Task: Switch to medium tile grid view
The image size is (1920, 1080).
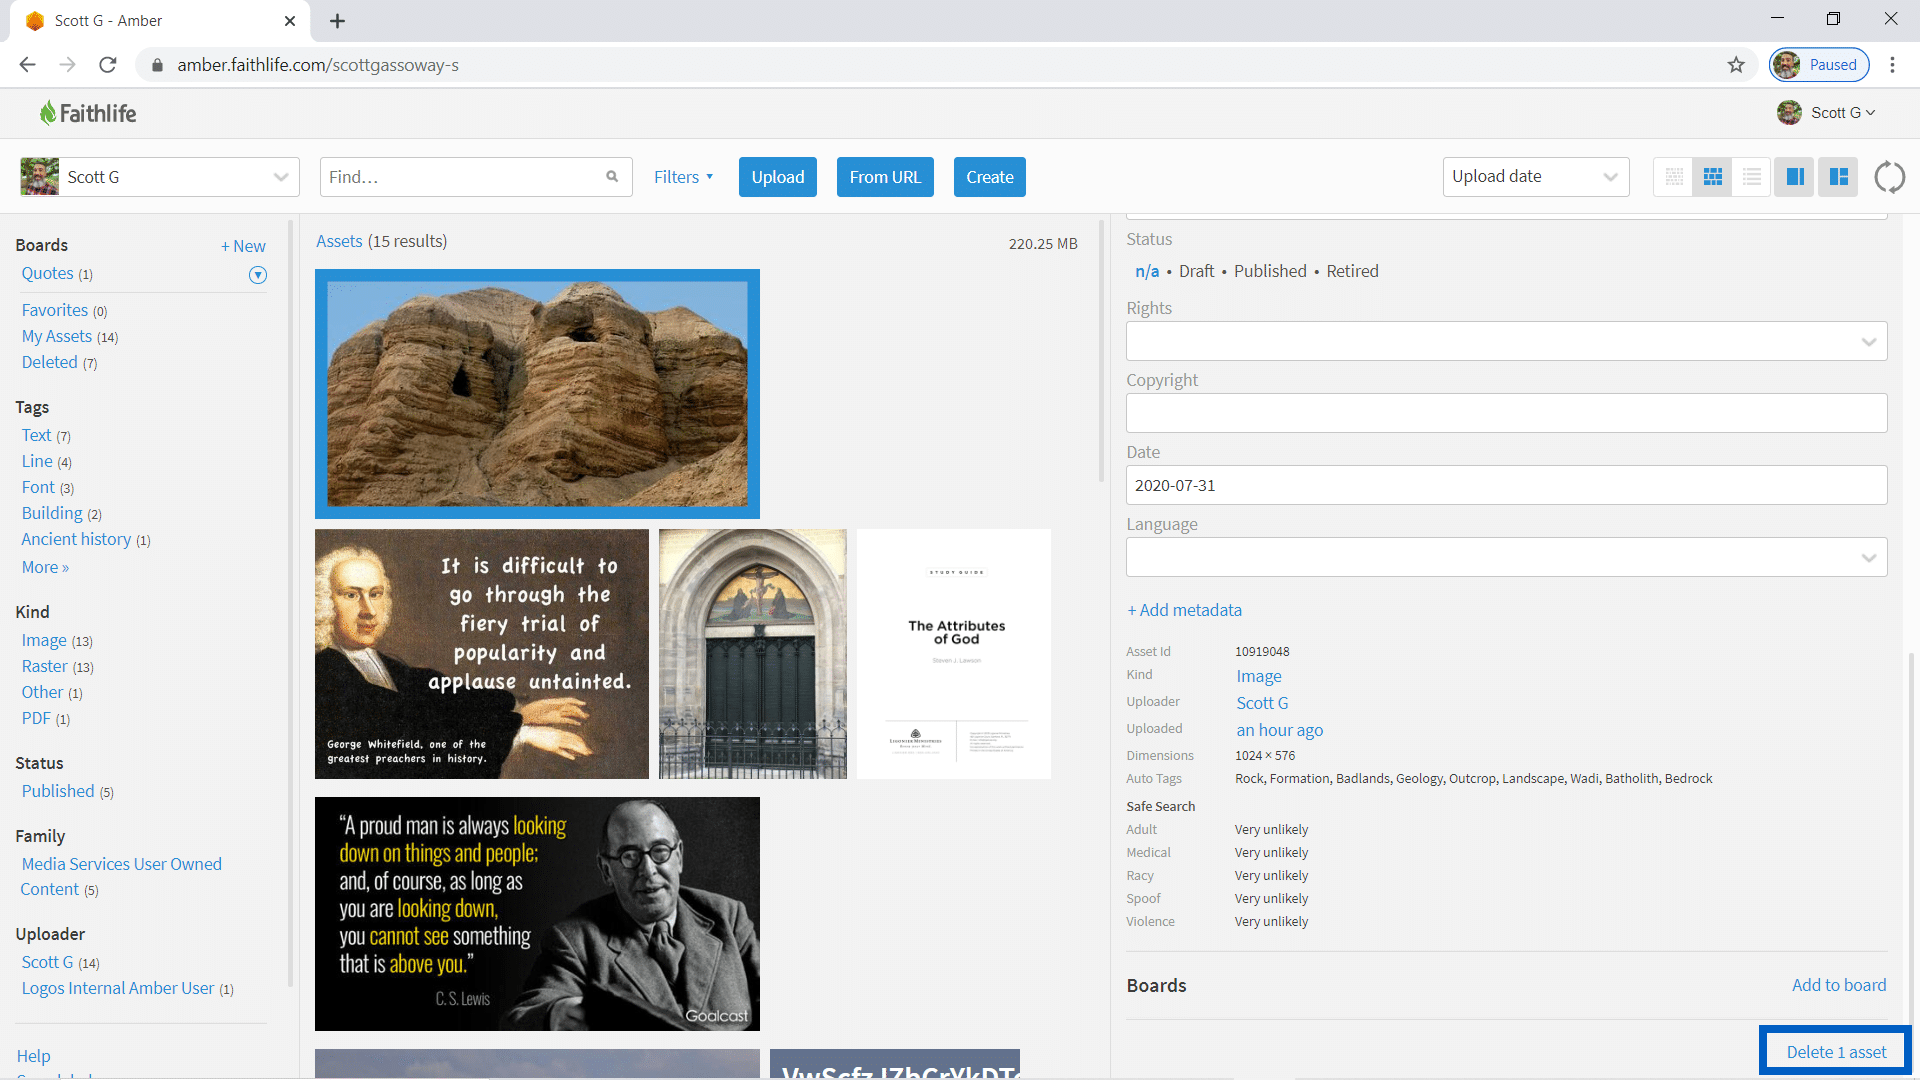Action: coord(1712,177)
